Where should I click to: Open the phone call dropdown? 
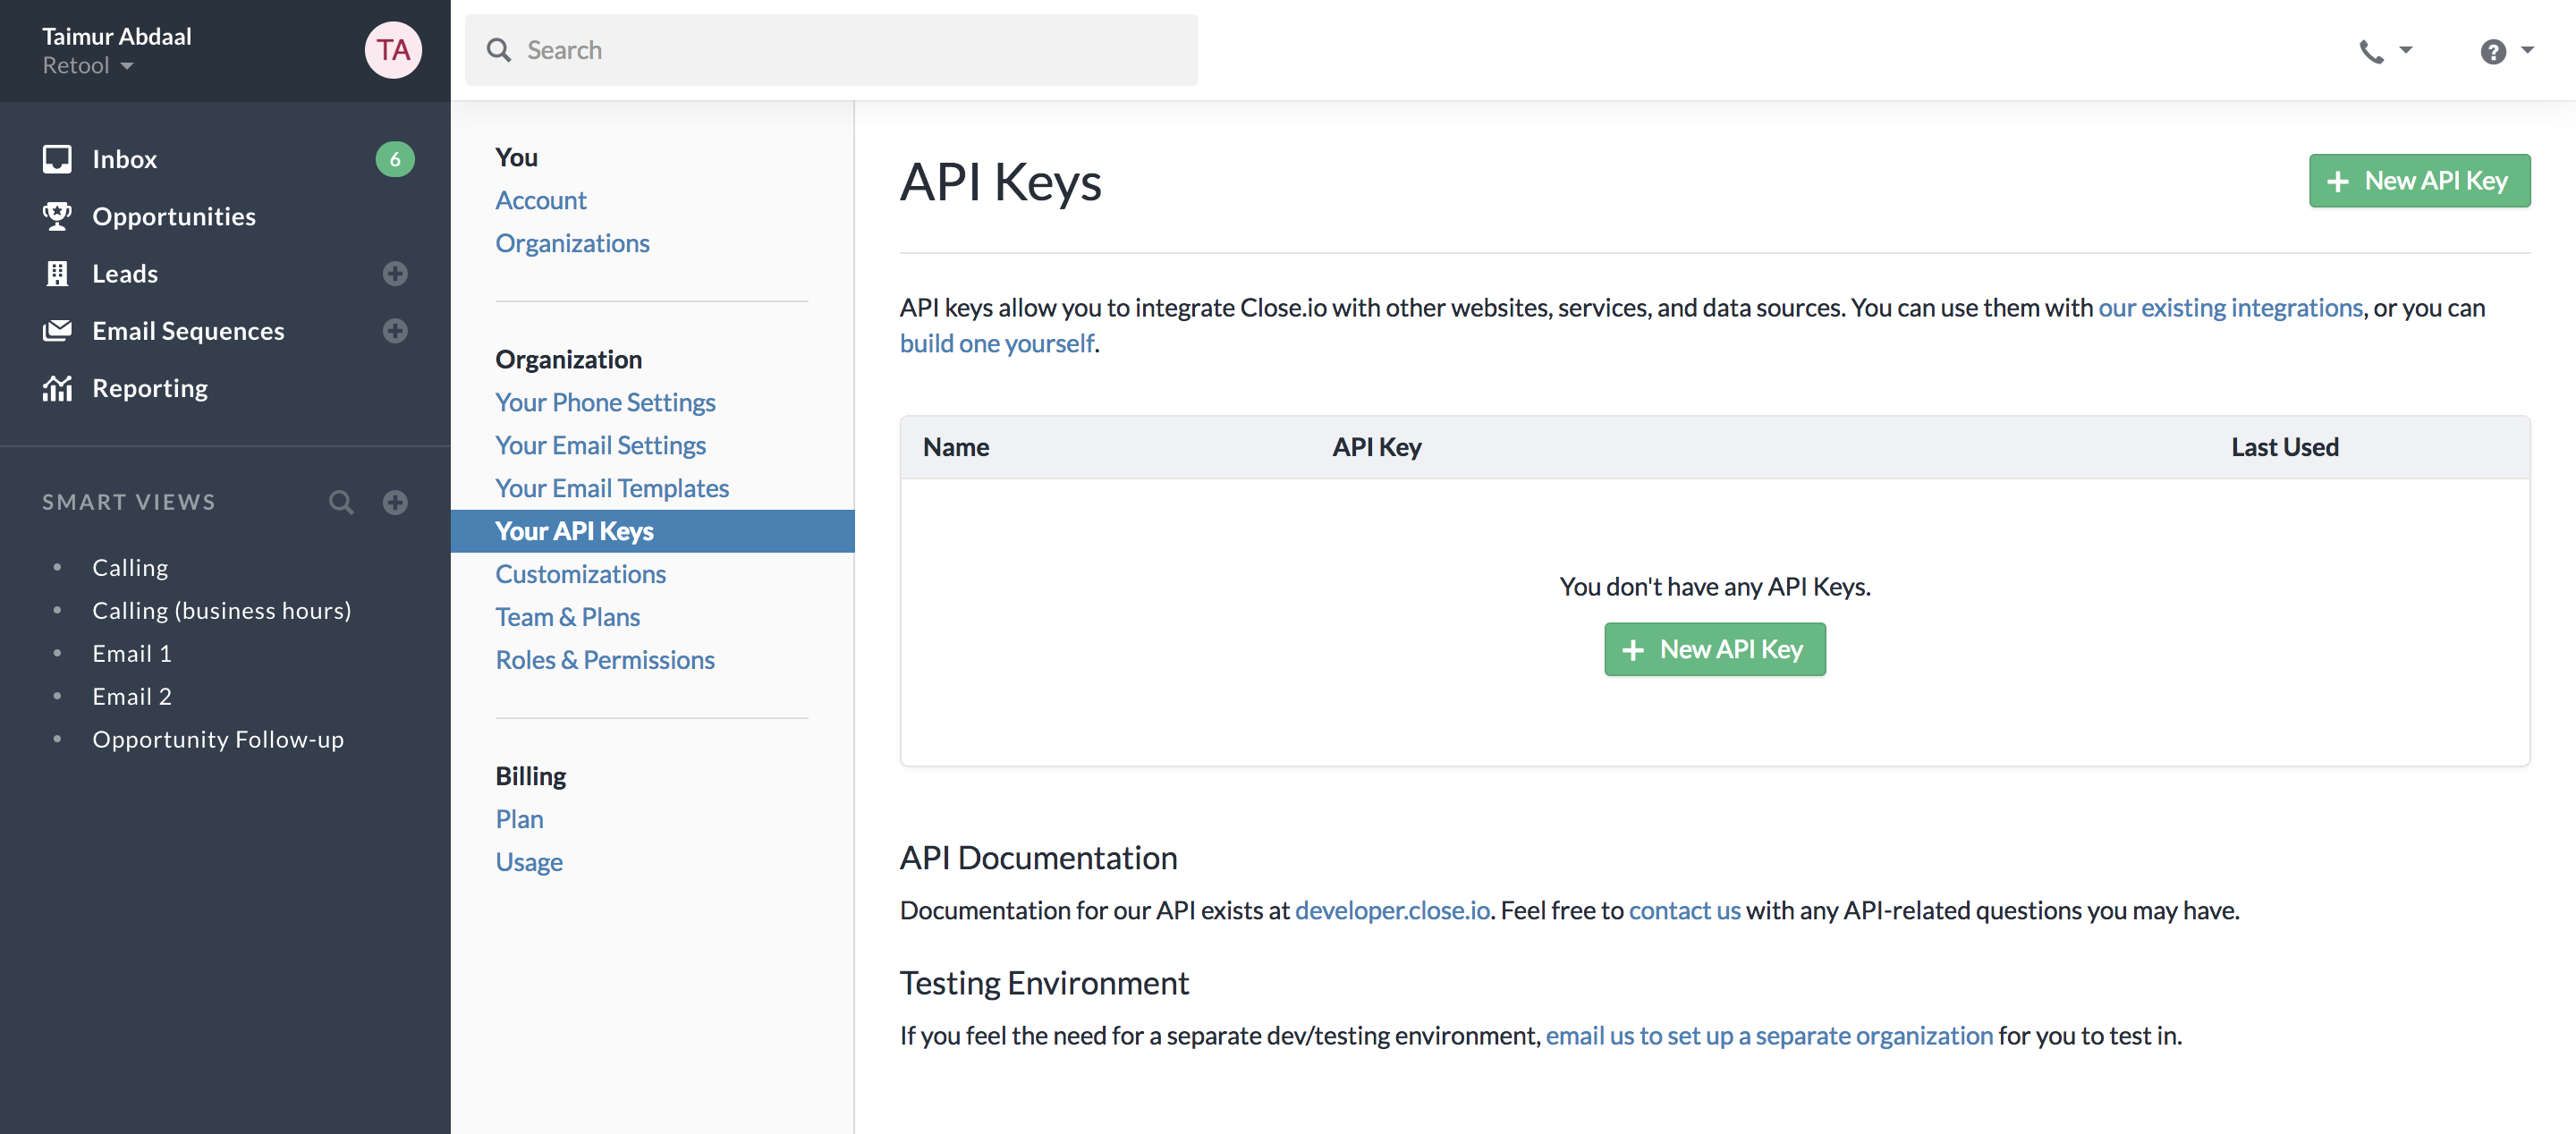point(2385,51)
